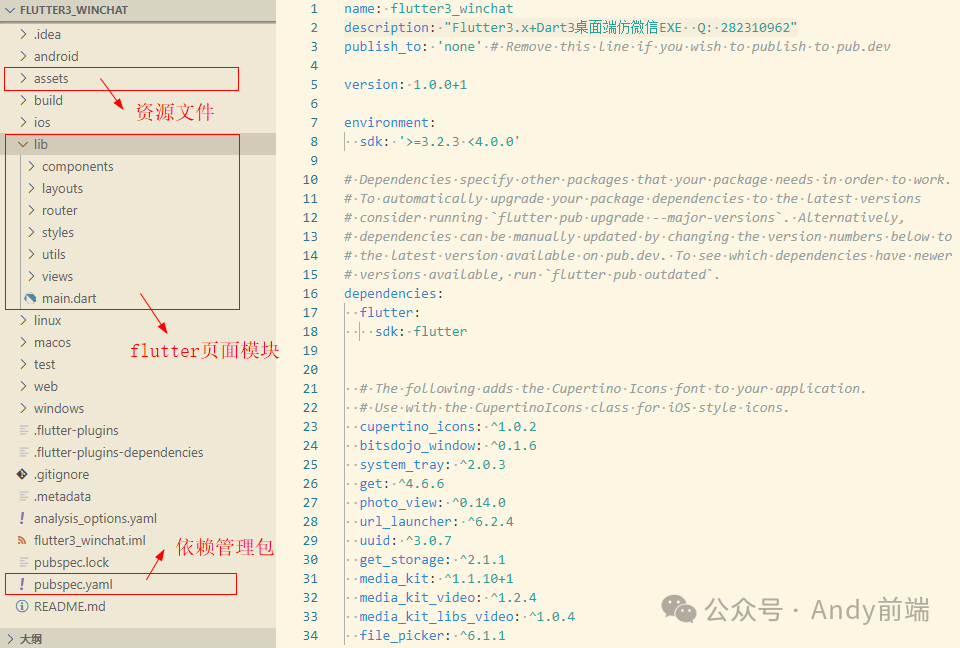
Task: Click the bitsdojo_window dependency line
Action: 448,445
